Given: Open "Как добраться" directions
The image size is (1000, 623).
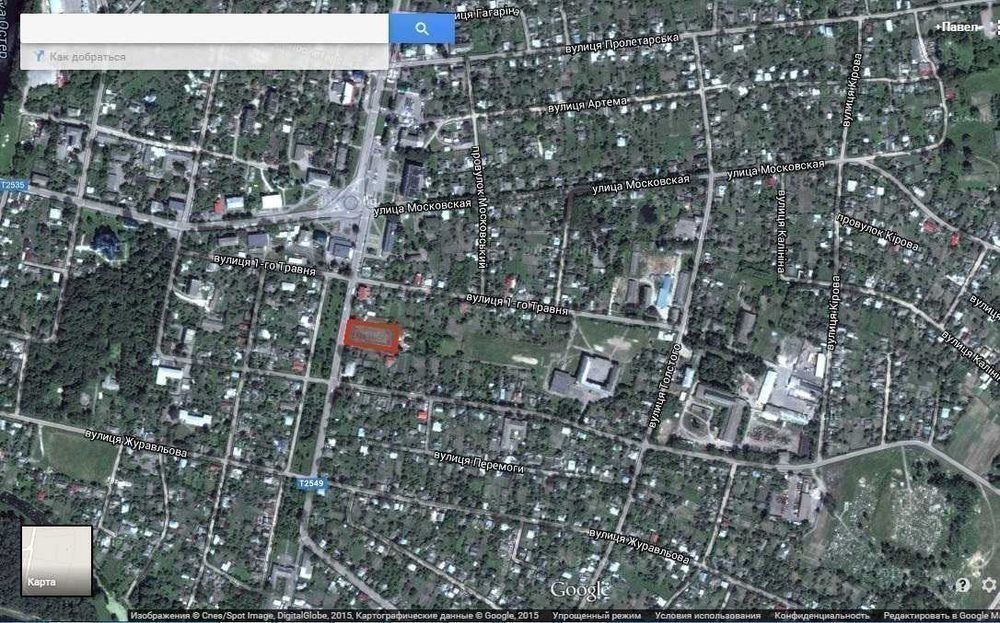Looking at the screenshot, I should (88, 57).
